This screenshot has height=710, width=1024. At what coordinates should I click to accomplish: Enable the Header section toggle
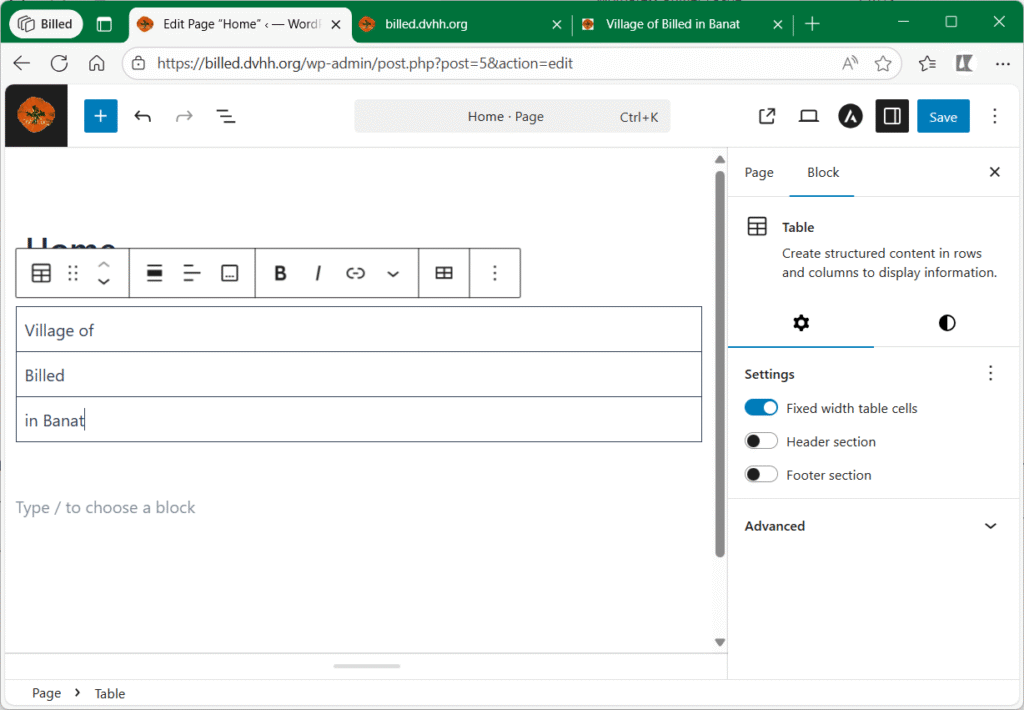[x=761, y=442]
